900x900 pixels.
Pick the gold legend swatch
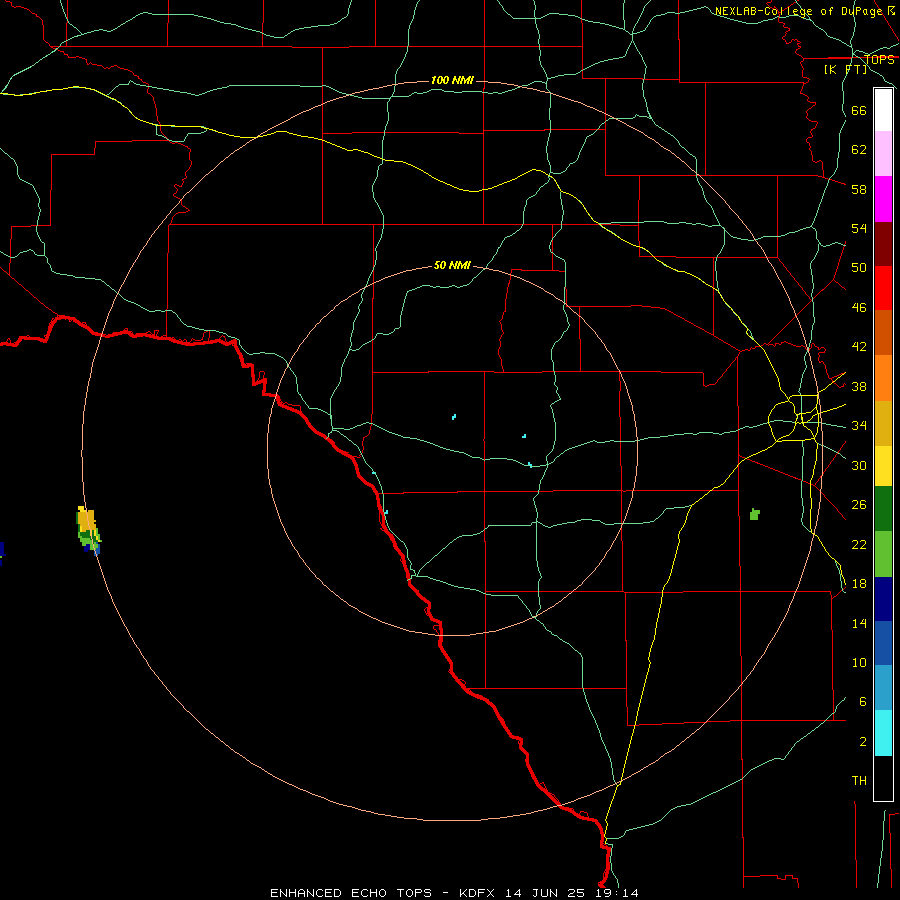(883, 423)
